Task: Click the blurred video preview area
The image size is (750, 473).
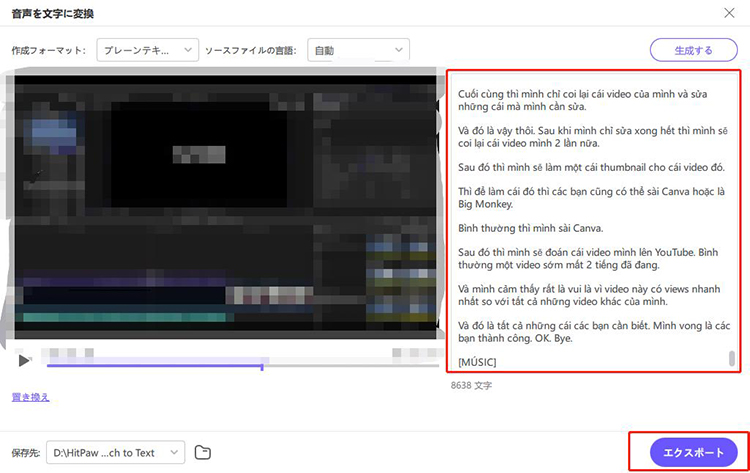Action: pyautogui.click(x=225, y=205)
